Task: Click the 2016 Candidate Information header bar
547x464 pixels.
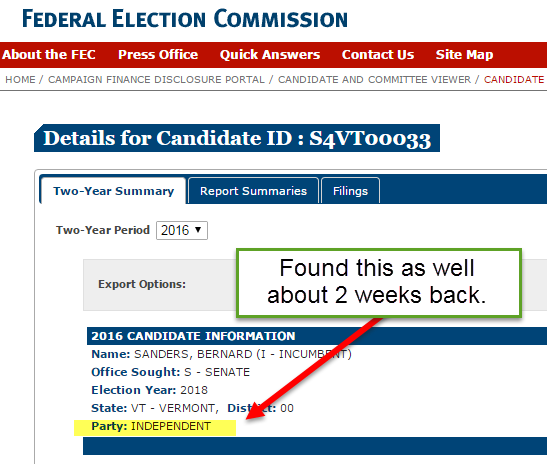Action: pyautogui.click(x=317, y=336)
